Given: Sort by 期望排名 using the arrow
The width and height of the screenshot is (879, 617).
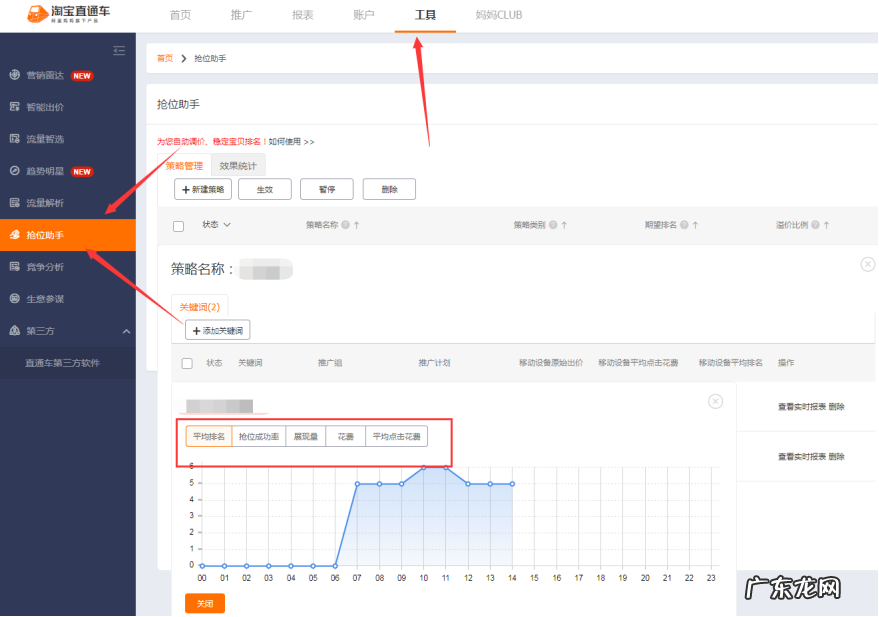Looking at the screenshot, I should click(697, 225).
